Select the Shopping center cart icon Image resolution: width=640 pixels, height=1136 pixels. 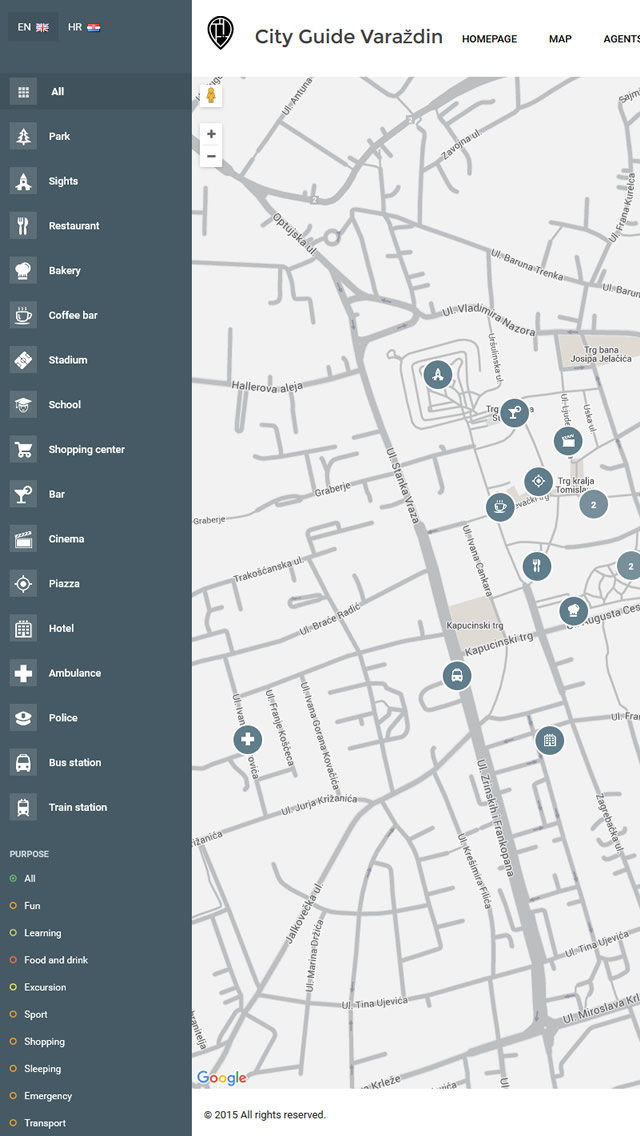click(x=23, y=449)
